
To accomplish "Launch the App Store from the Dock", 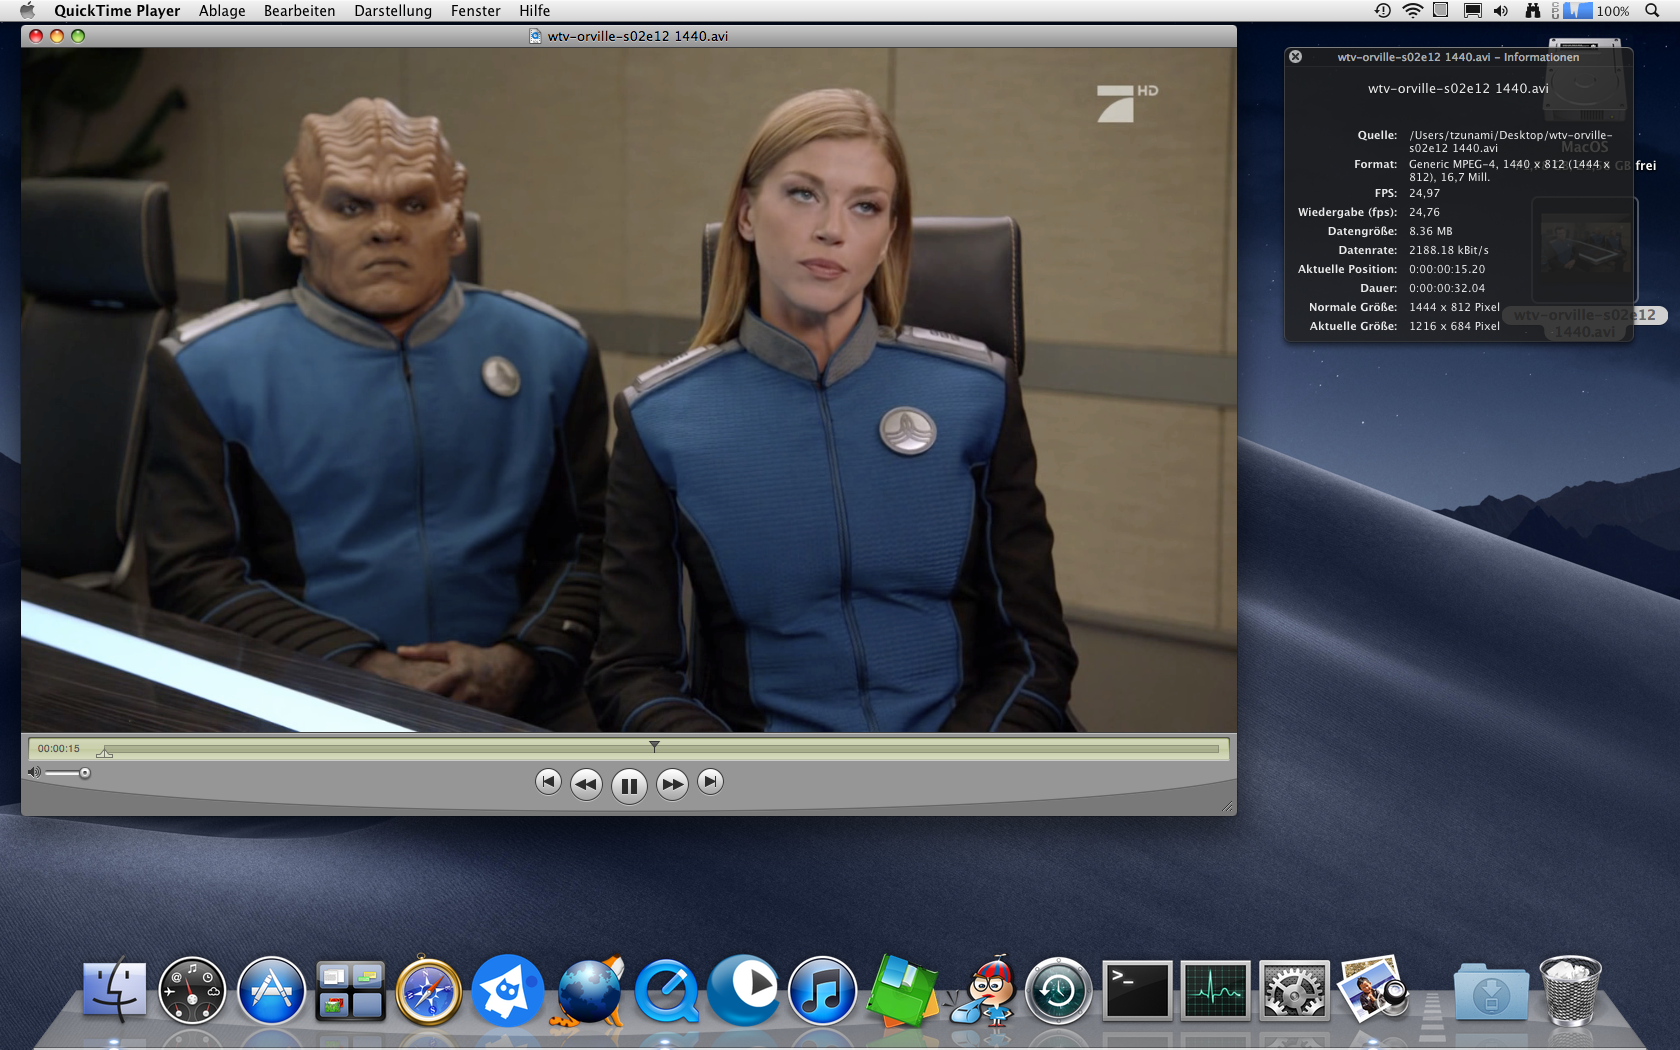I will tap(271, 991).
